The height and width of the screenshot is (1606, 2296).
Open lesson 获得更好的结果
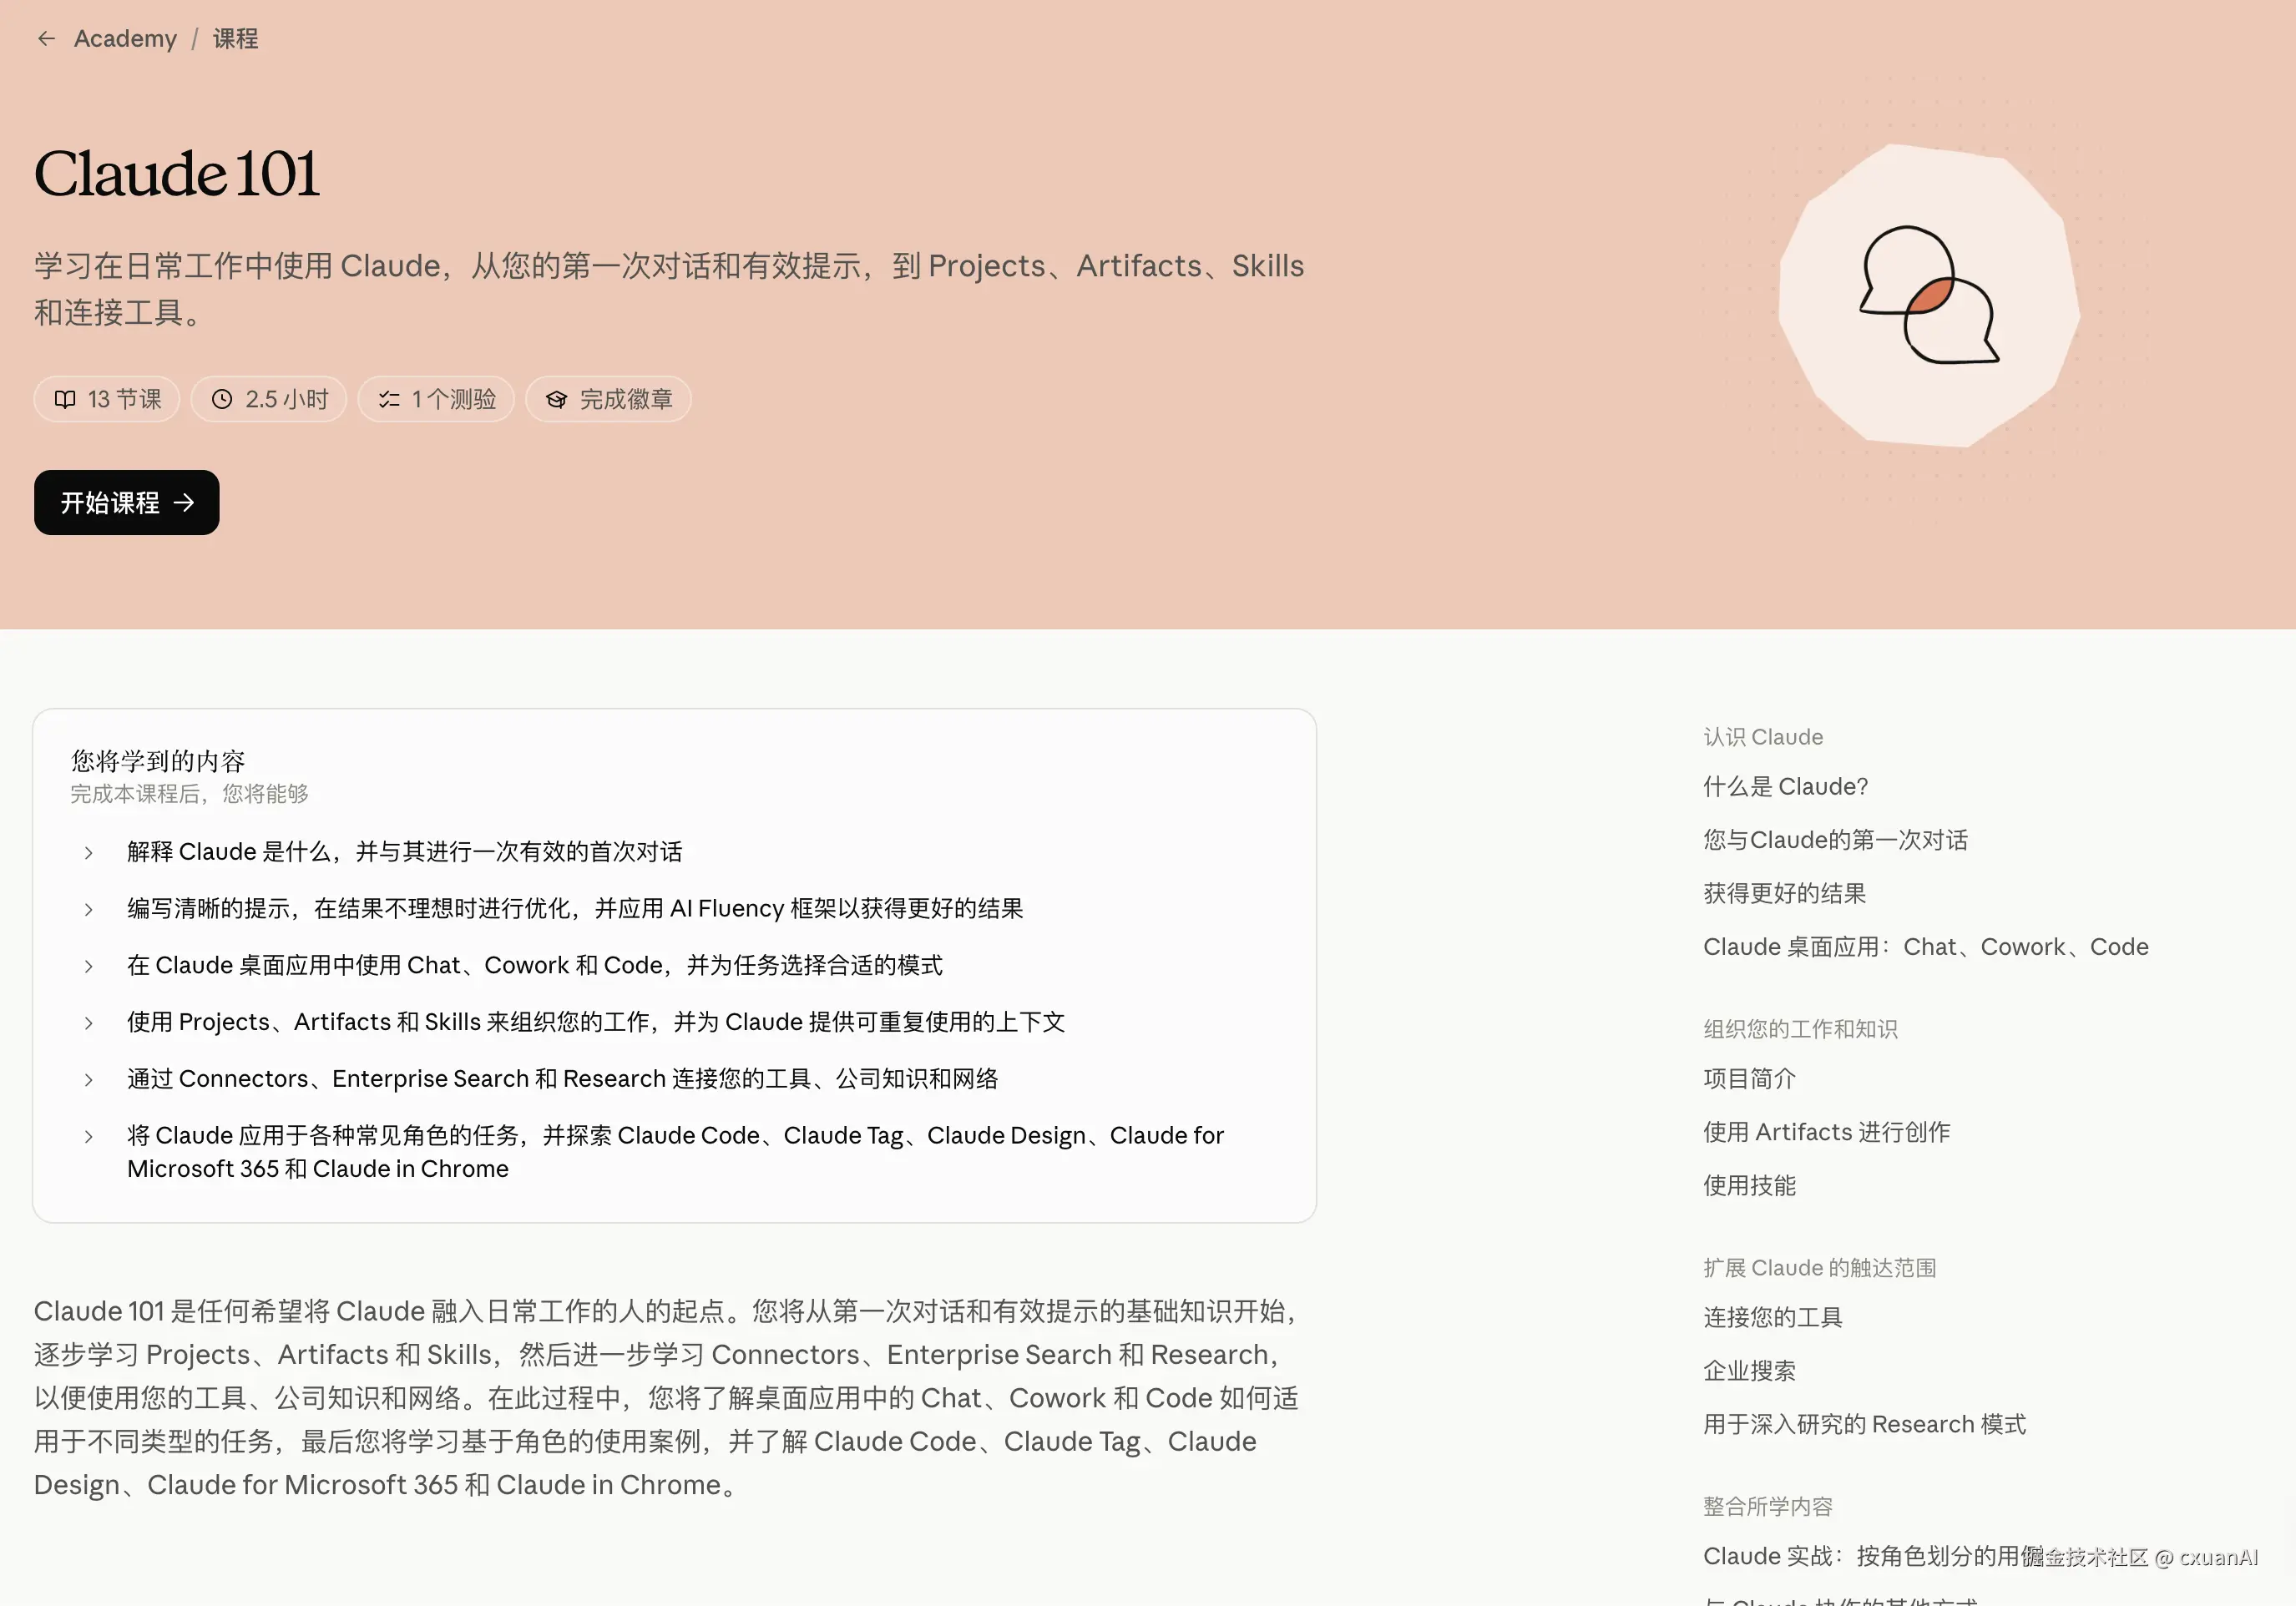[1785, 893]
